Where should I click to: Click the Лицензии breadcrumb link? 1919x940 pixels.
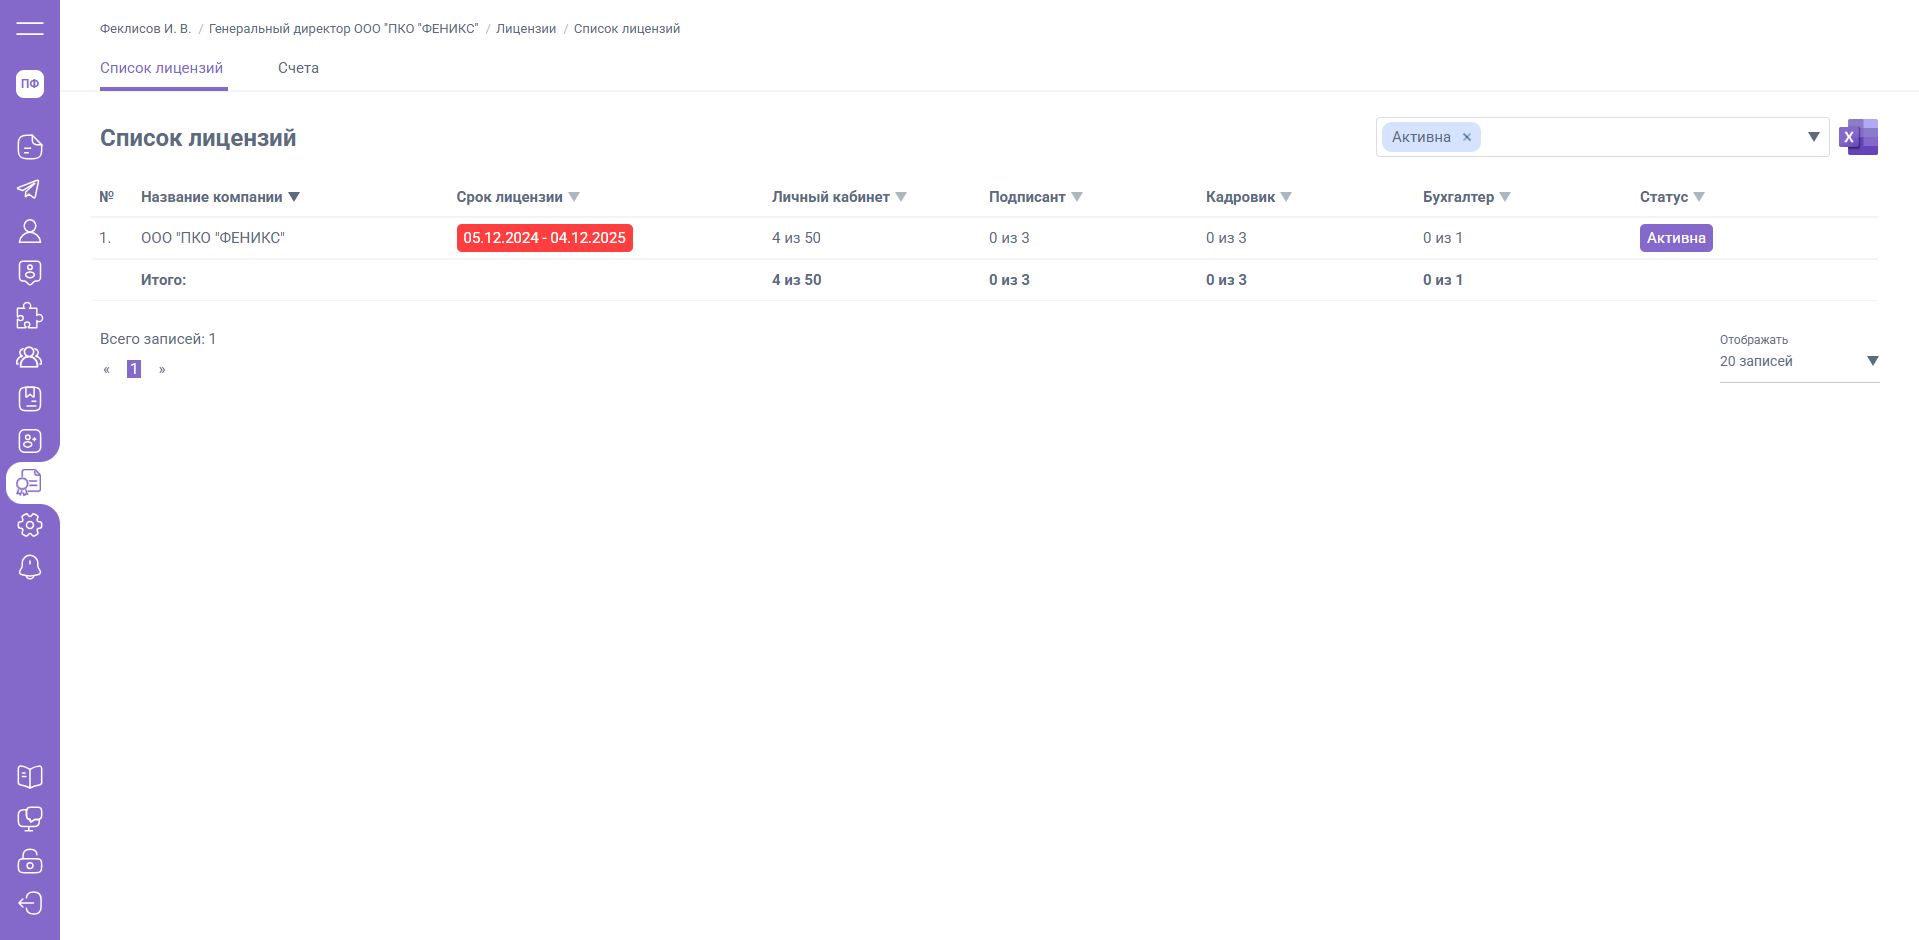(x=526, y=29)
